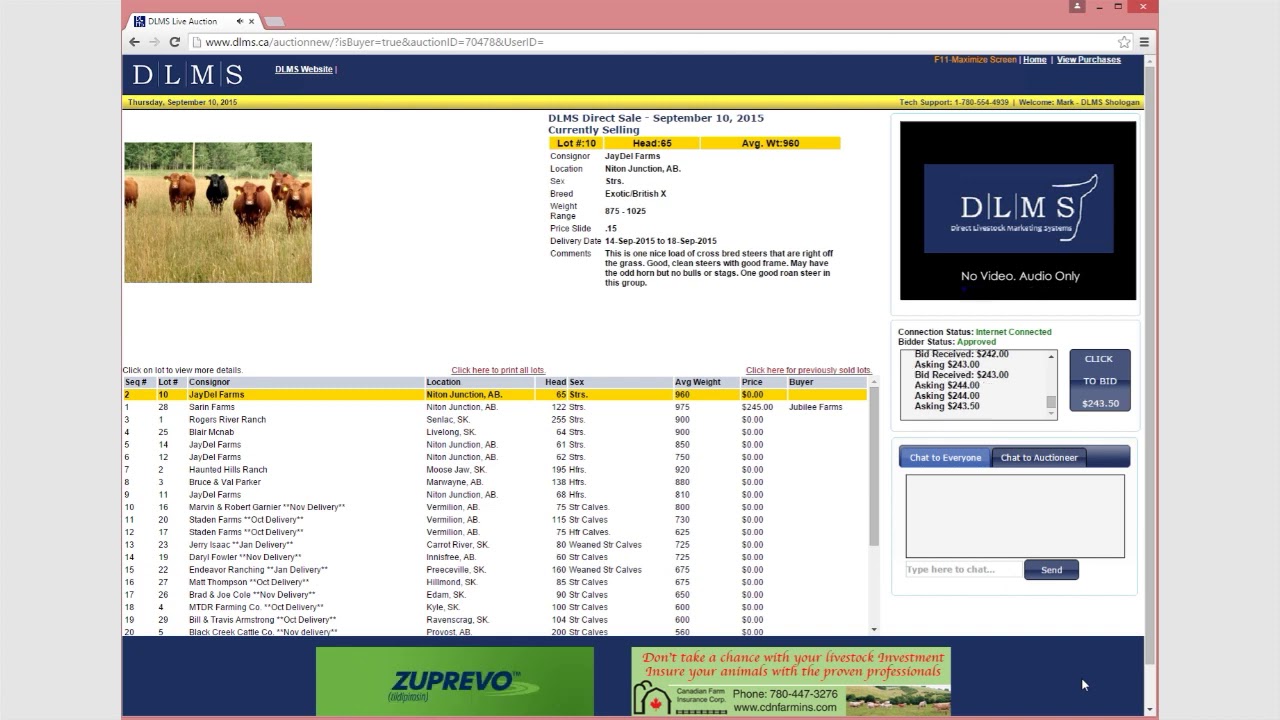Select Brad & Joe Cole lot
The image size is (1280, 720).
point(495,595)
